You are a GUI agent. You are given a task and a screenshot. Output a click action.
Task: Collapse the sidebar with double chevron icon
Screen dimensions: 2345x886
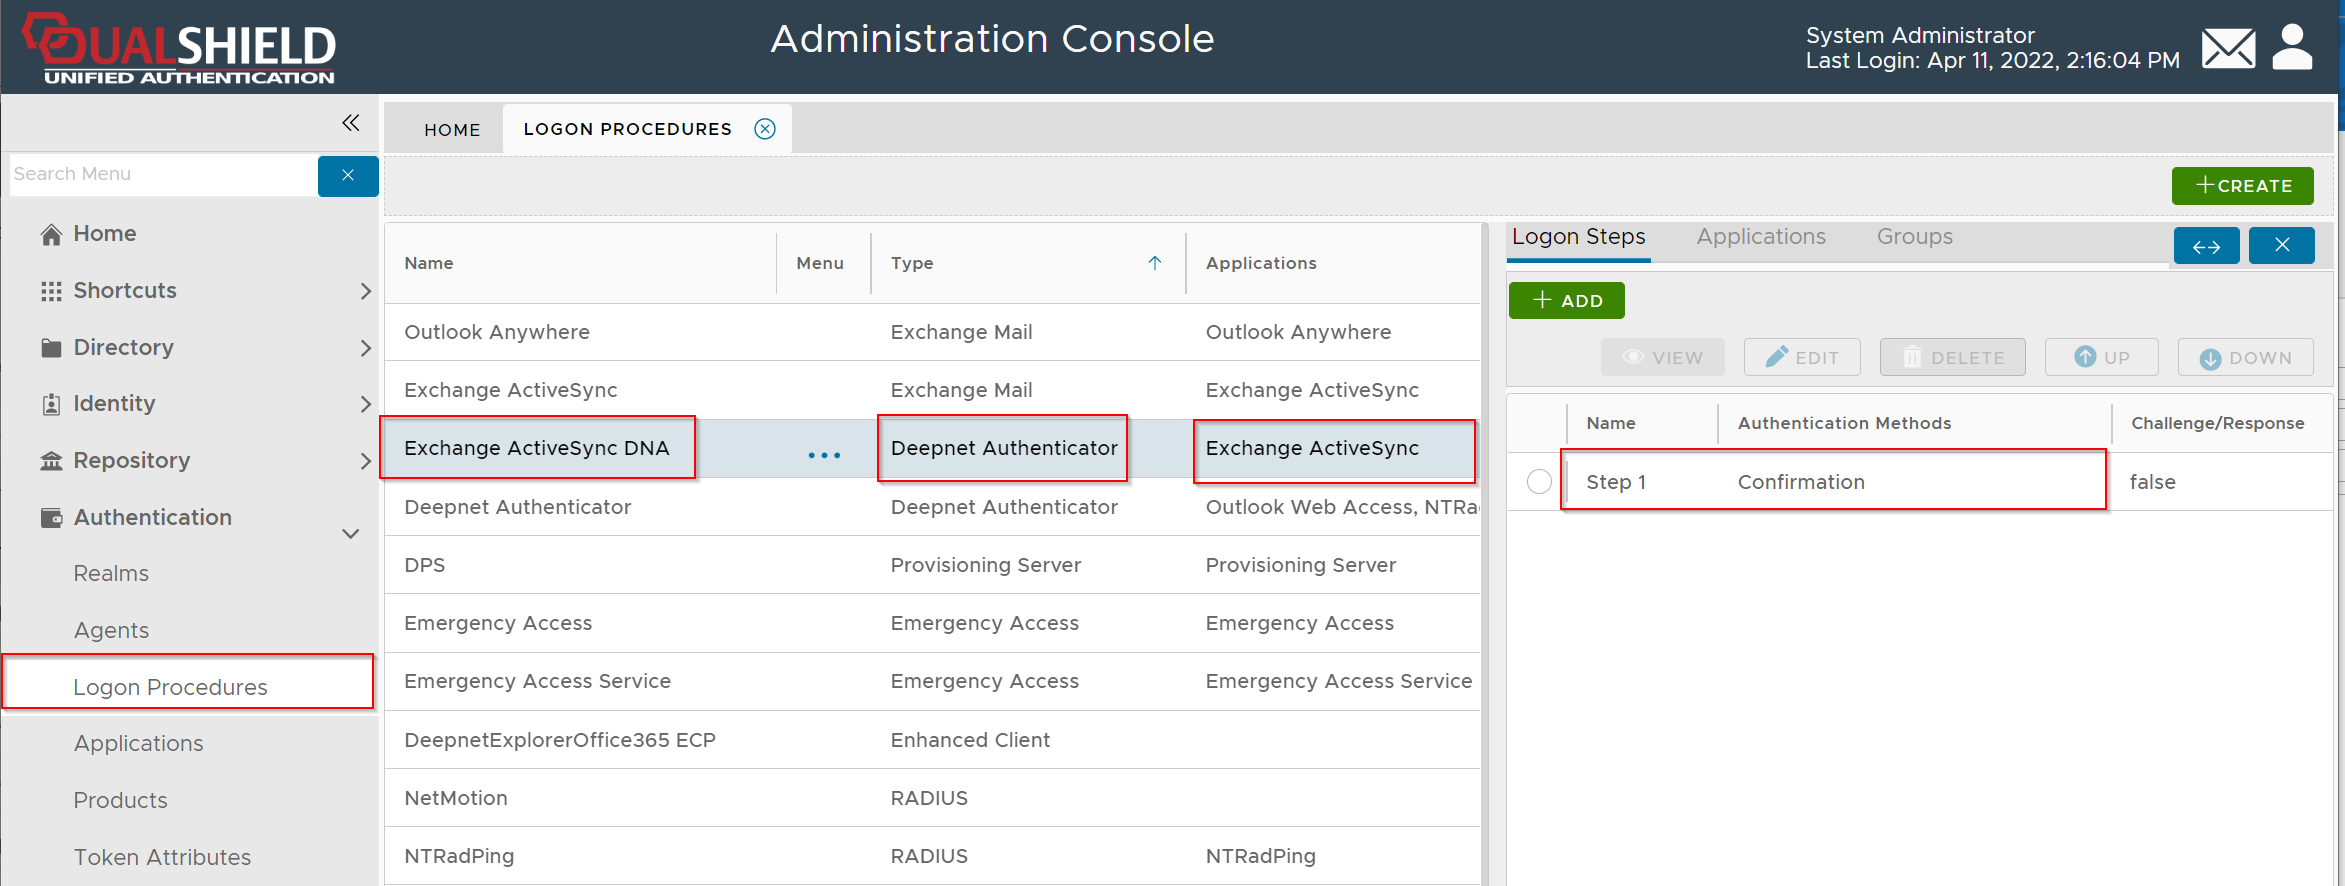(350, 123)
